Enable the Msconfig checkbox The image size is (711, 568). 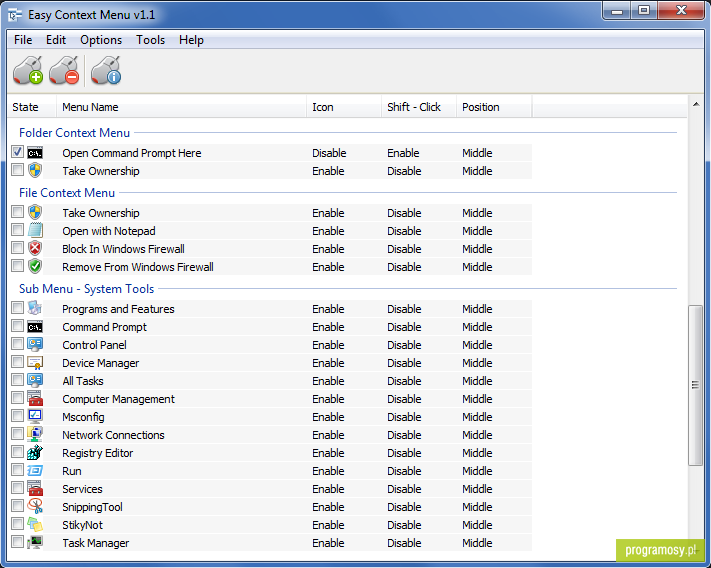pyautogui.click(x=17, y=416)
